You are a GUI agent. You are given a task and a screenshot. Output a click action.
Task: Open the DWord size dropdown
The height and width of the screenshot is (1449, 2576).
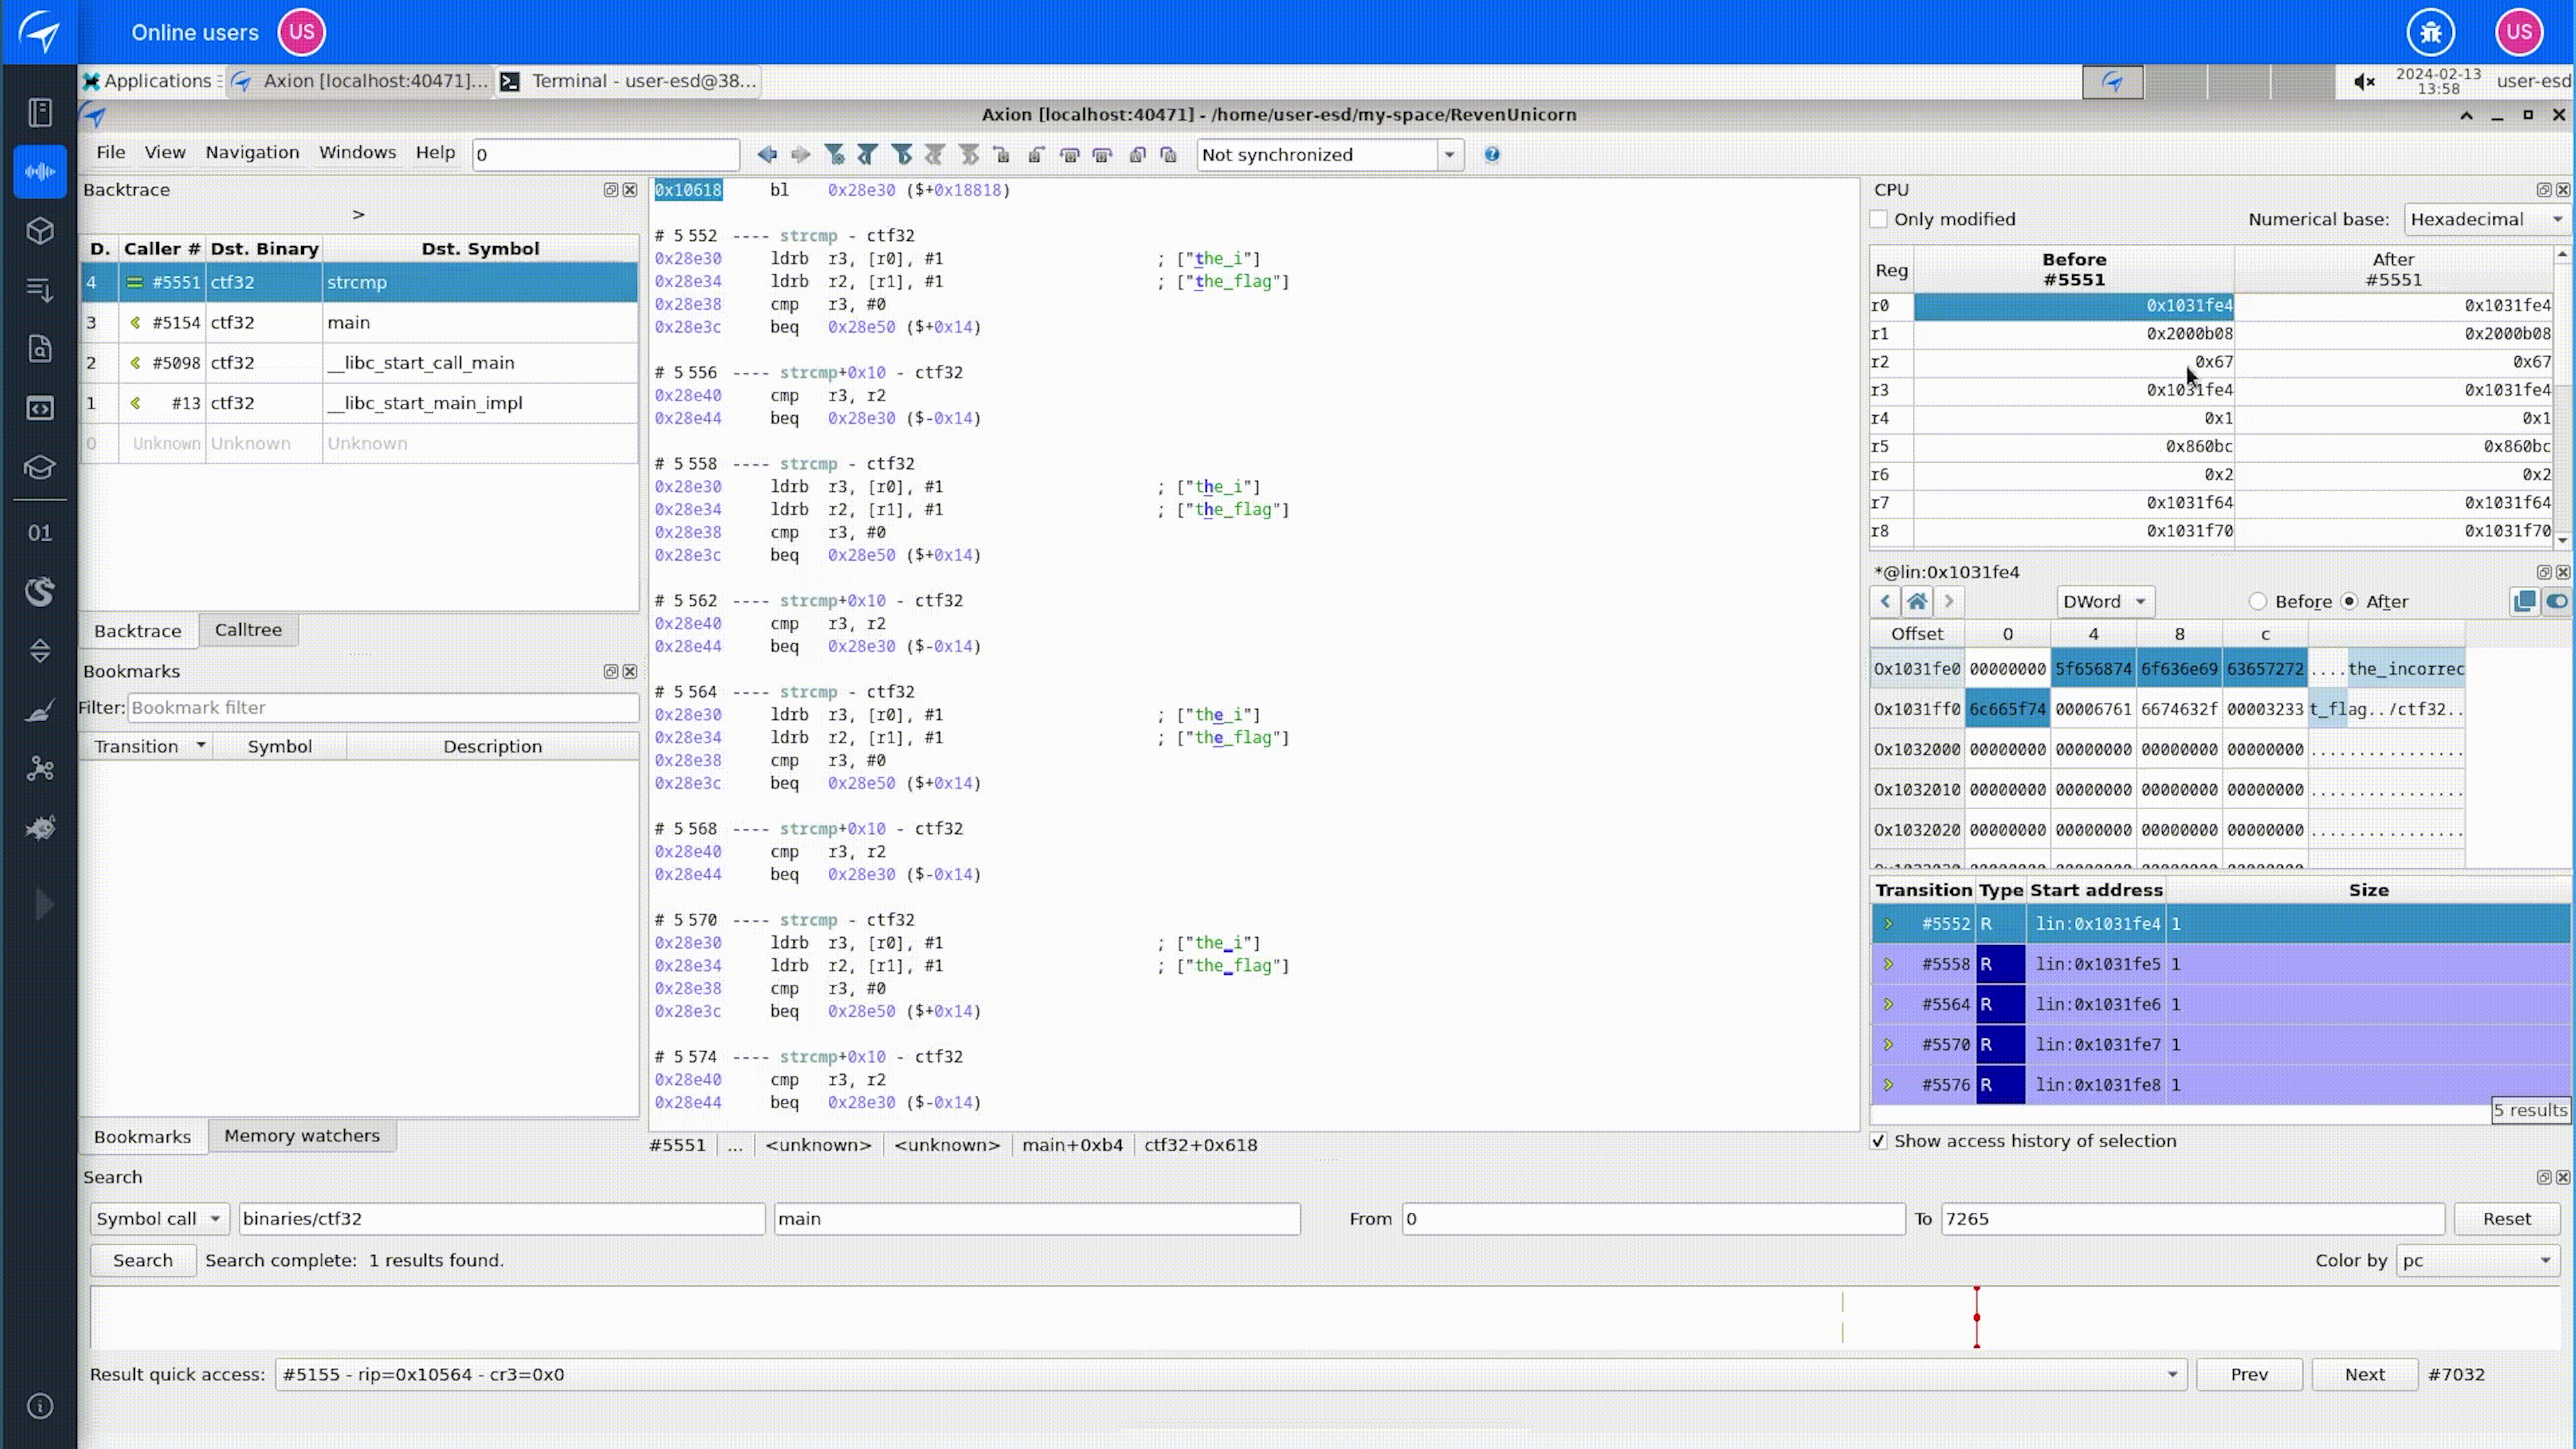(2104, 601)
